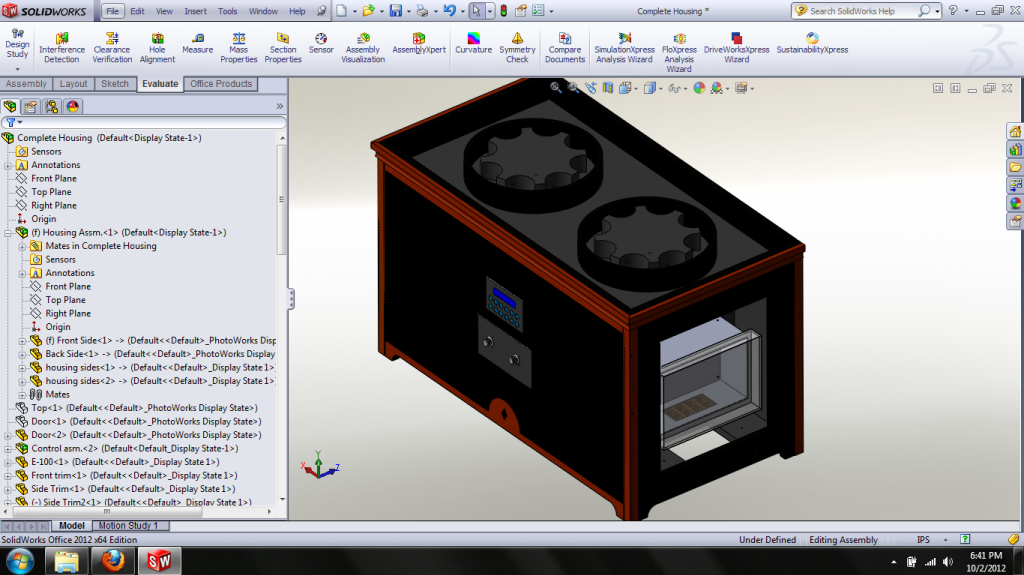1024x575 pixels.
Task: Switch to DisplayManager tab icon
Action: click(72, 107)
